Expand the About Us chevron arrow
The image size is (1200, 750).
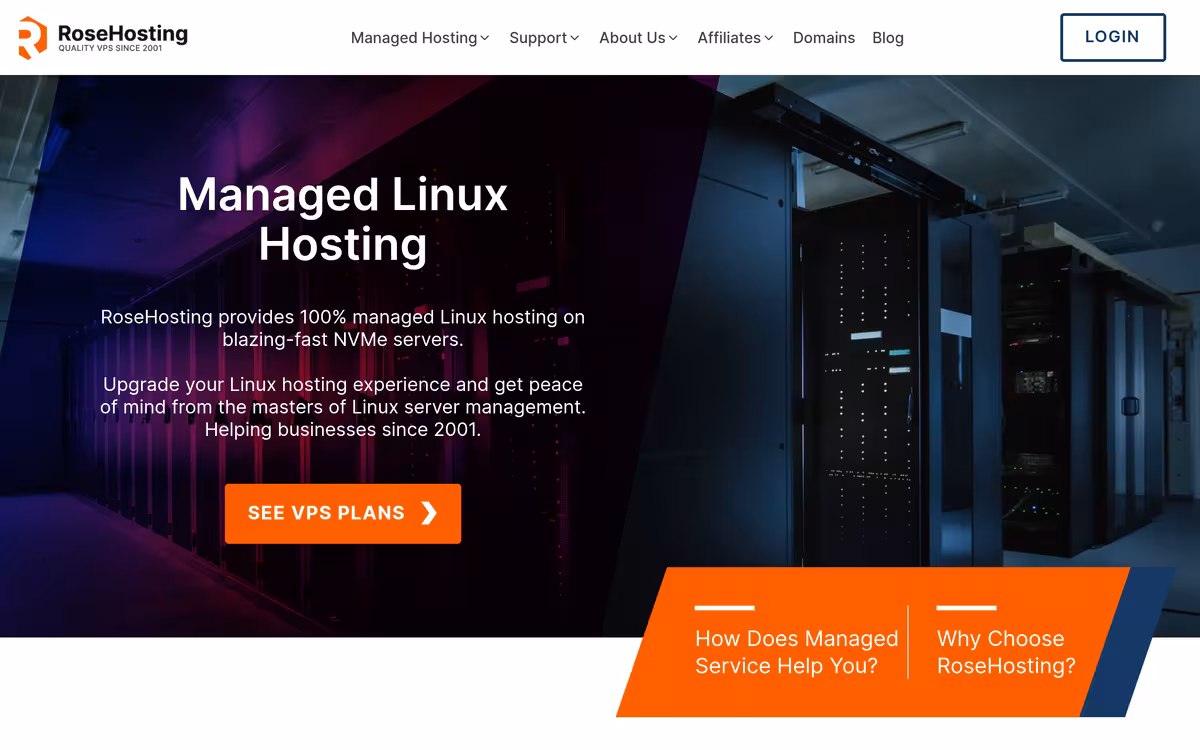tap(673, 38)
